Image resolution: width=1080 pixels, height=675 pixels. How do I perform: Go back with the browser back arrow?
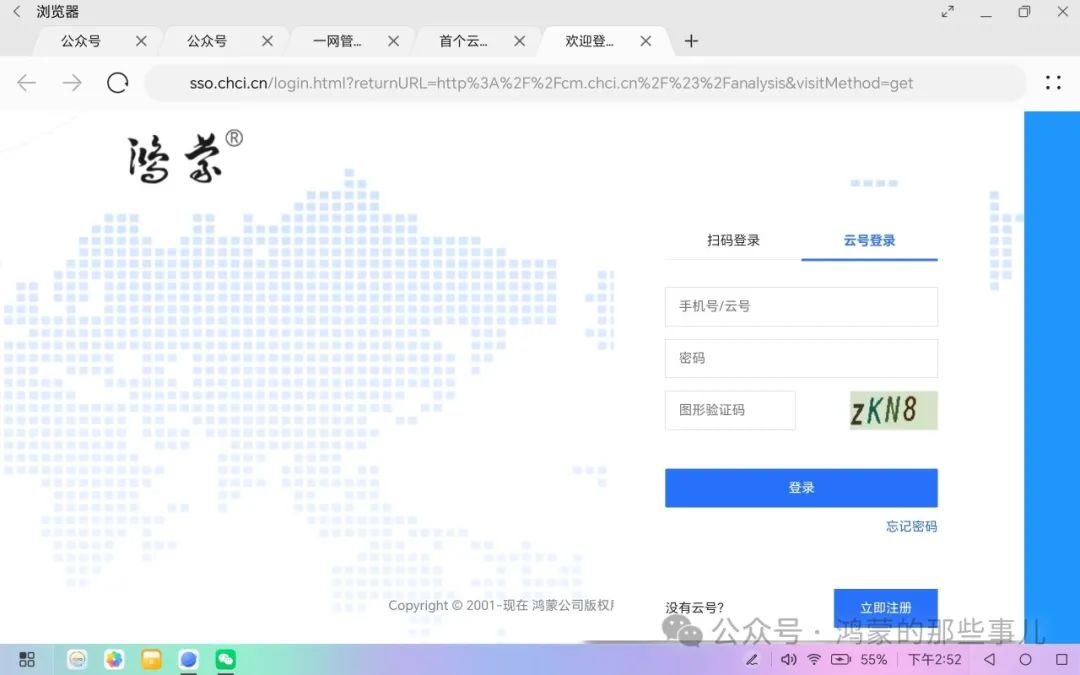[x=27, y=83]
